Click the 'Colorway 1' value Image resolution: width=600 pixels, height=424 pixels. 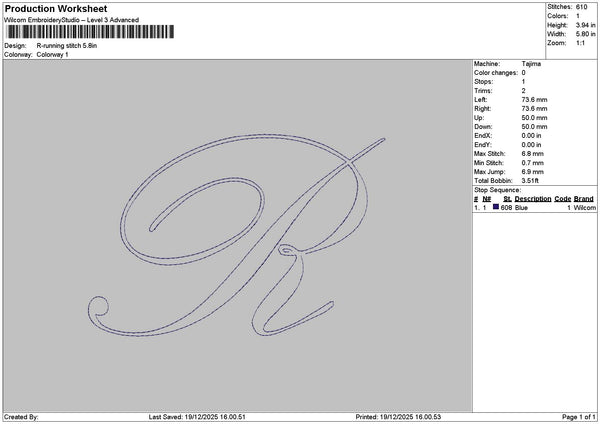[52, 55]
